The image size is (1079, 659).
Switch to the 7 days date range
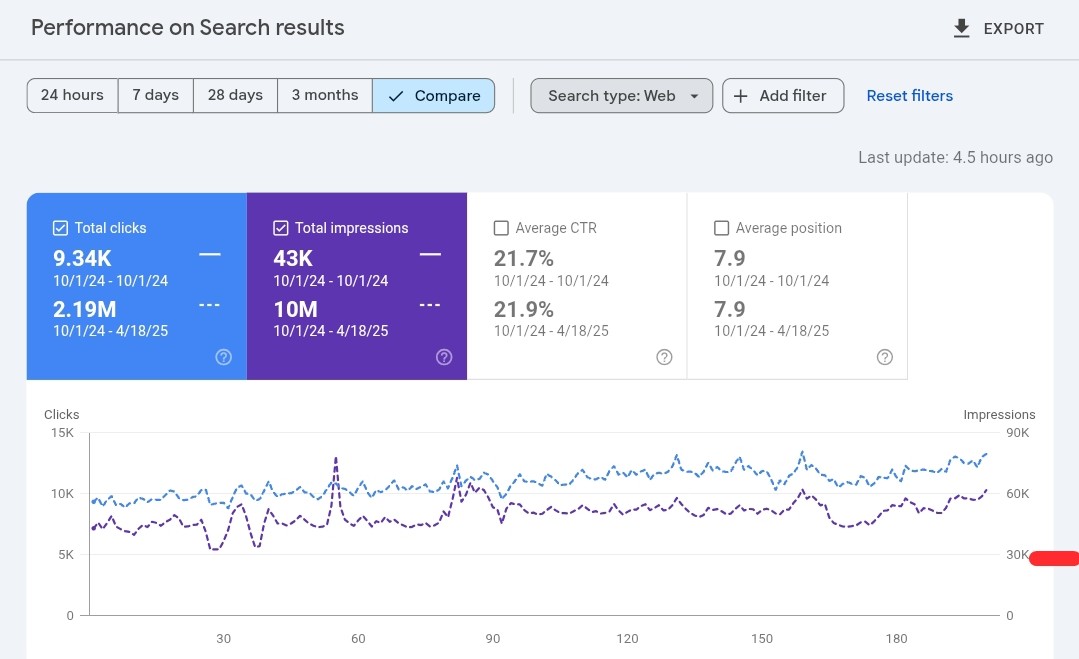coord(155,95)
